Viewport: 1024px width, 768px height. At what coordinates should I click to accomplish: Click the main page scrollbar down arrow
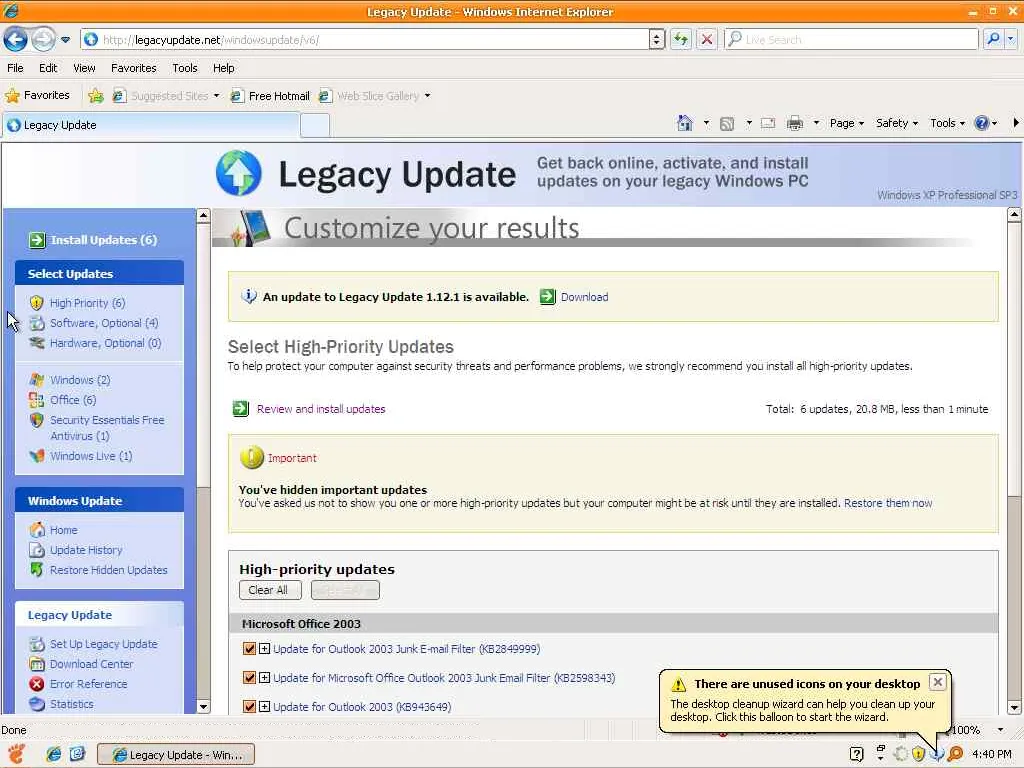pyautogui.click(x=1014, y=707)
